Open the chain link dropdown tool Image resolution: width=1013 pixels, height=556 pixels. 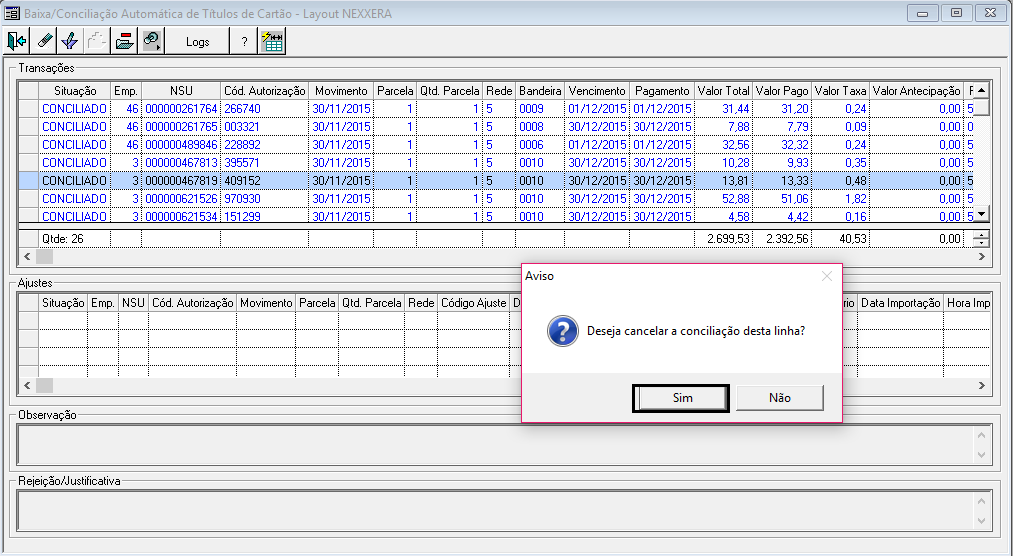(152, 41)
